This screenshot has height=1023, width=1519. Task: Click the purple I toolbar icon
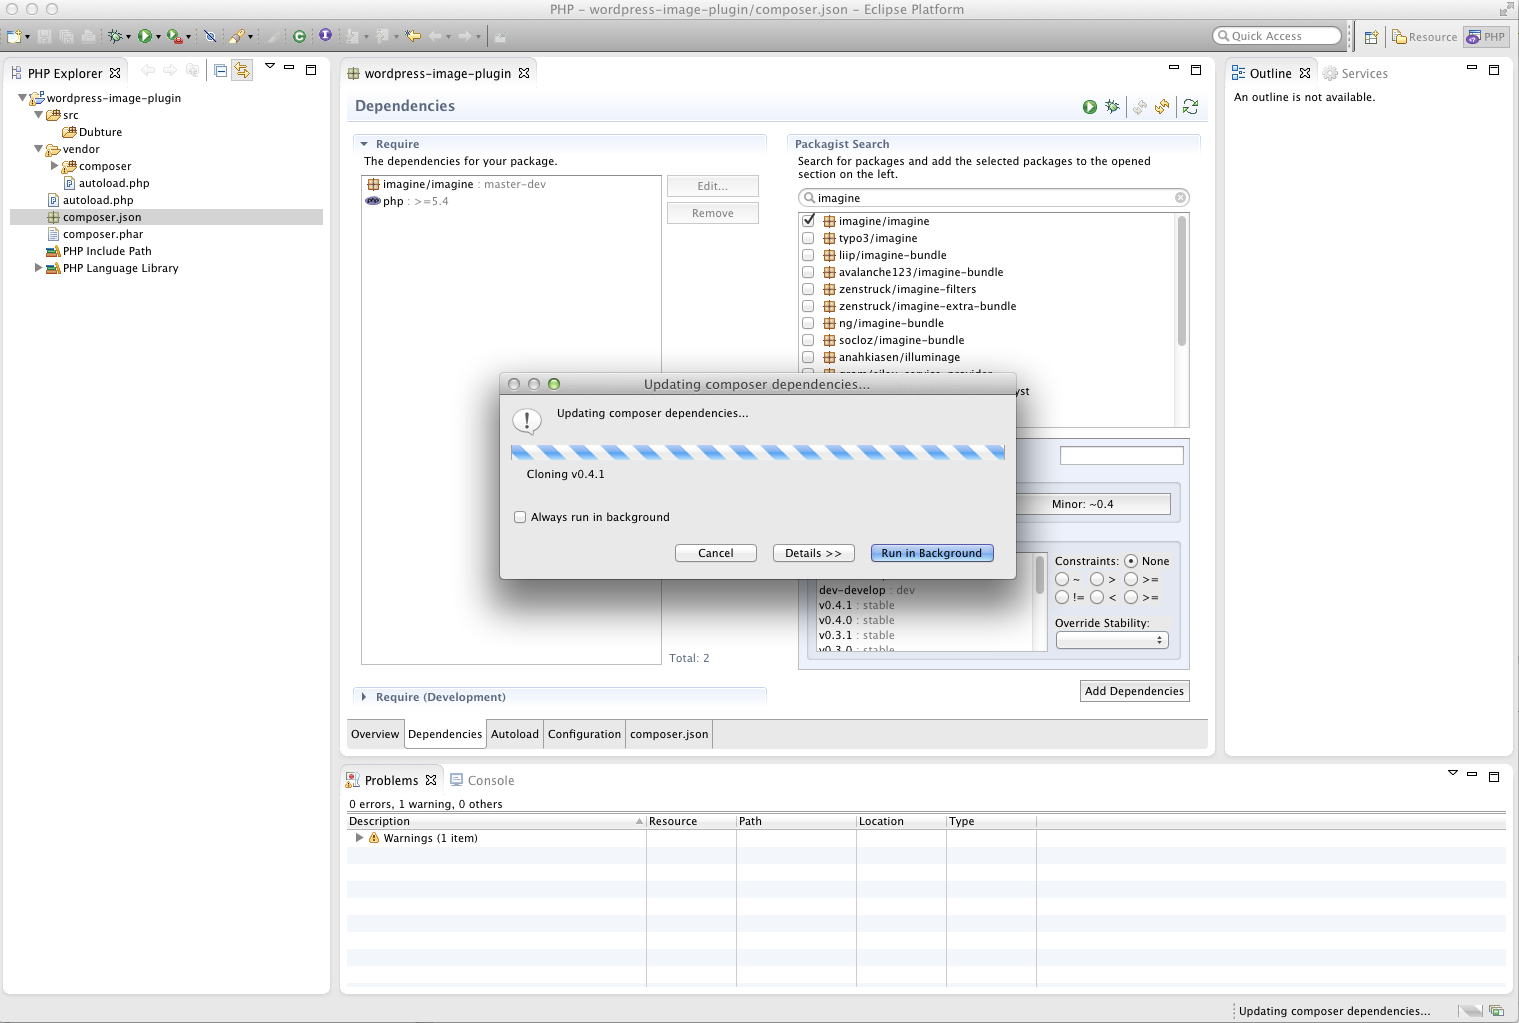click(325, 35)
